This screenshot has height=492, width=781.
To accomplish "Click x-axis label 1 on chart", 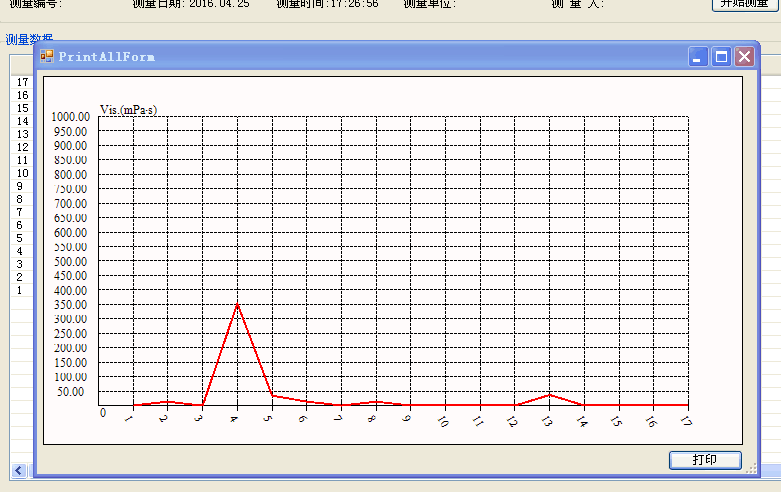I will 129,420.
